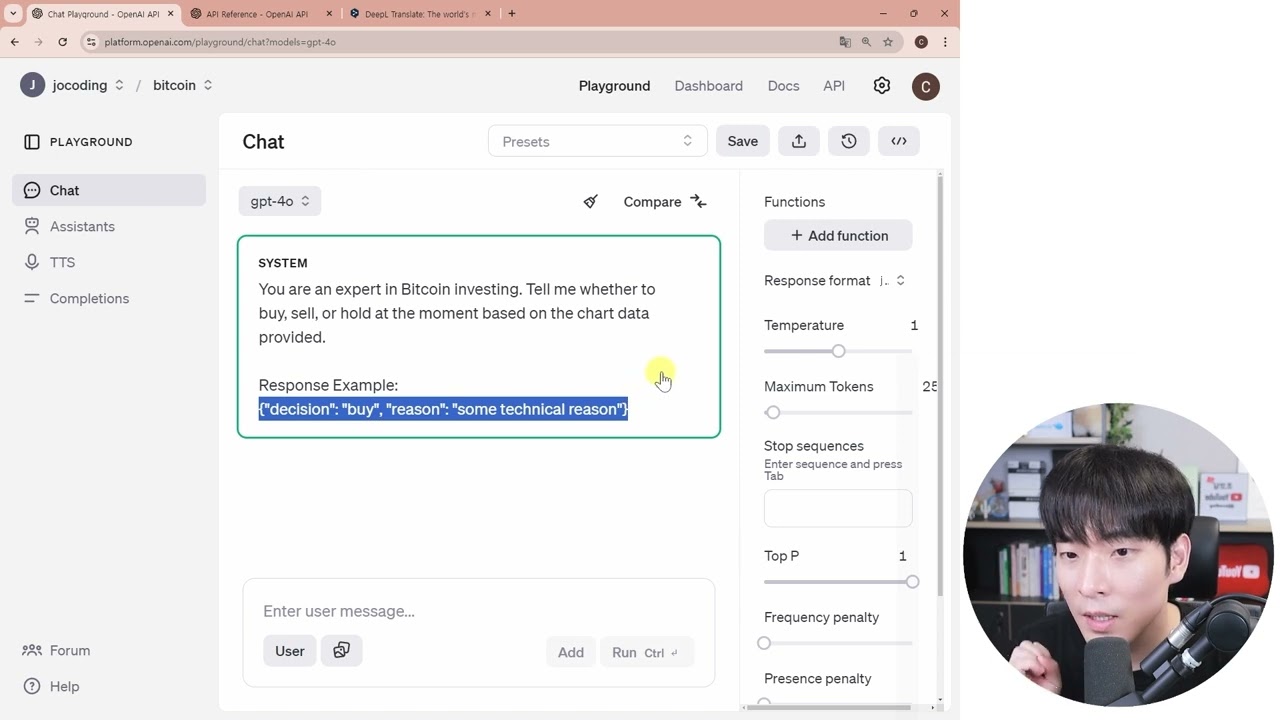Clear the chat with broom icon
The image size is (1280, 720).
pos(591,201)
